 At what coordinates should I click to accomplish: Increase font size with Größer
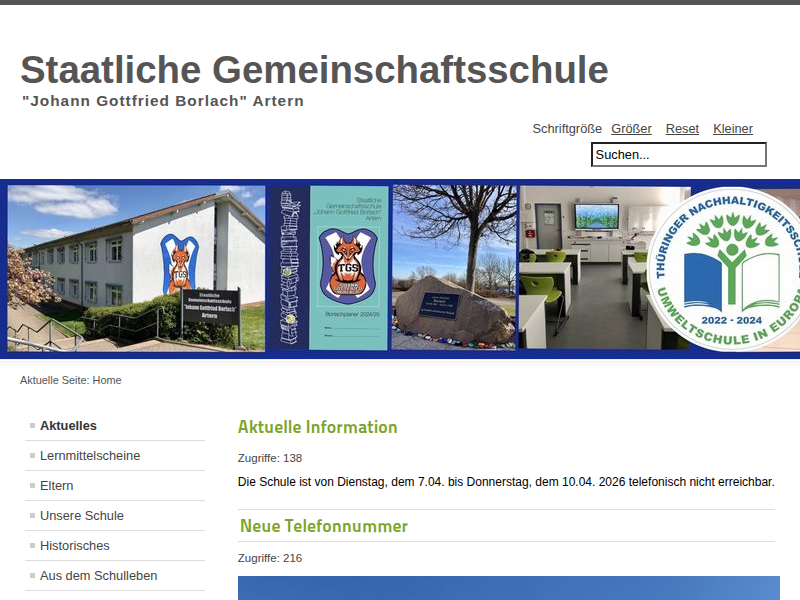click(x=631, y=129)
